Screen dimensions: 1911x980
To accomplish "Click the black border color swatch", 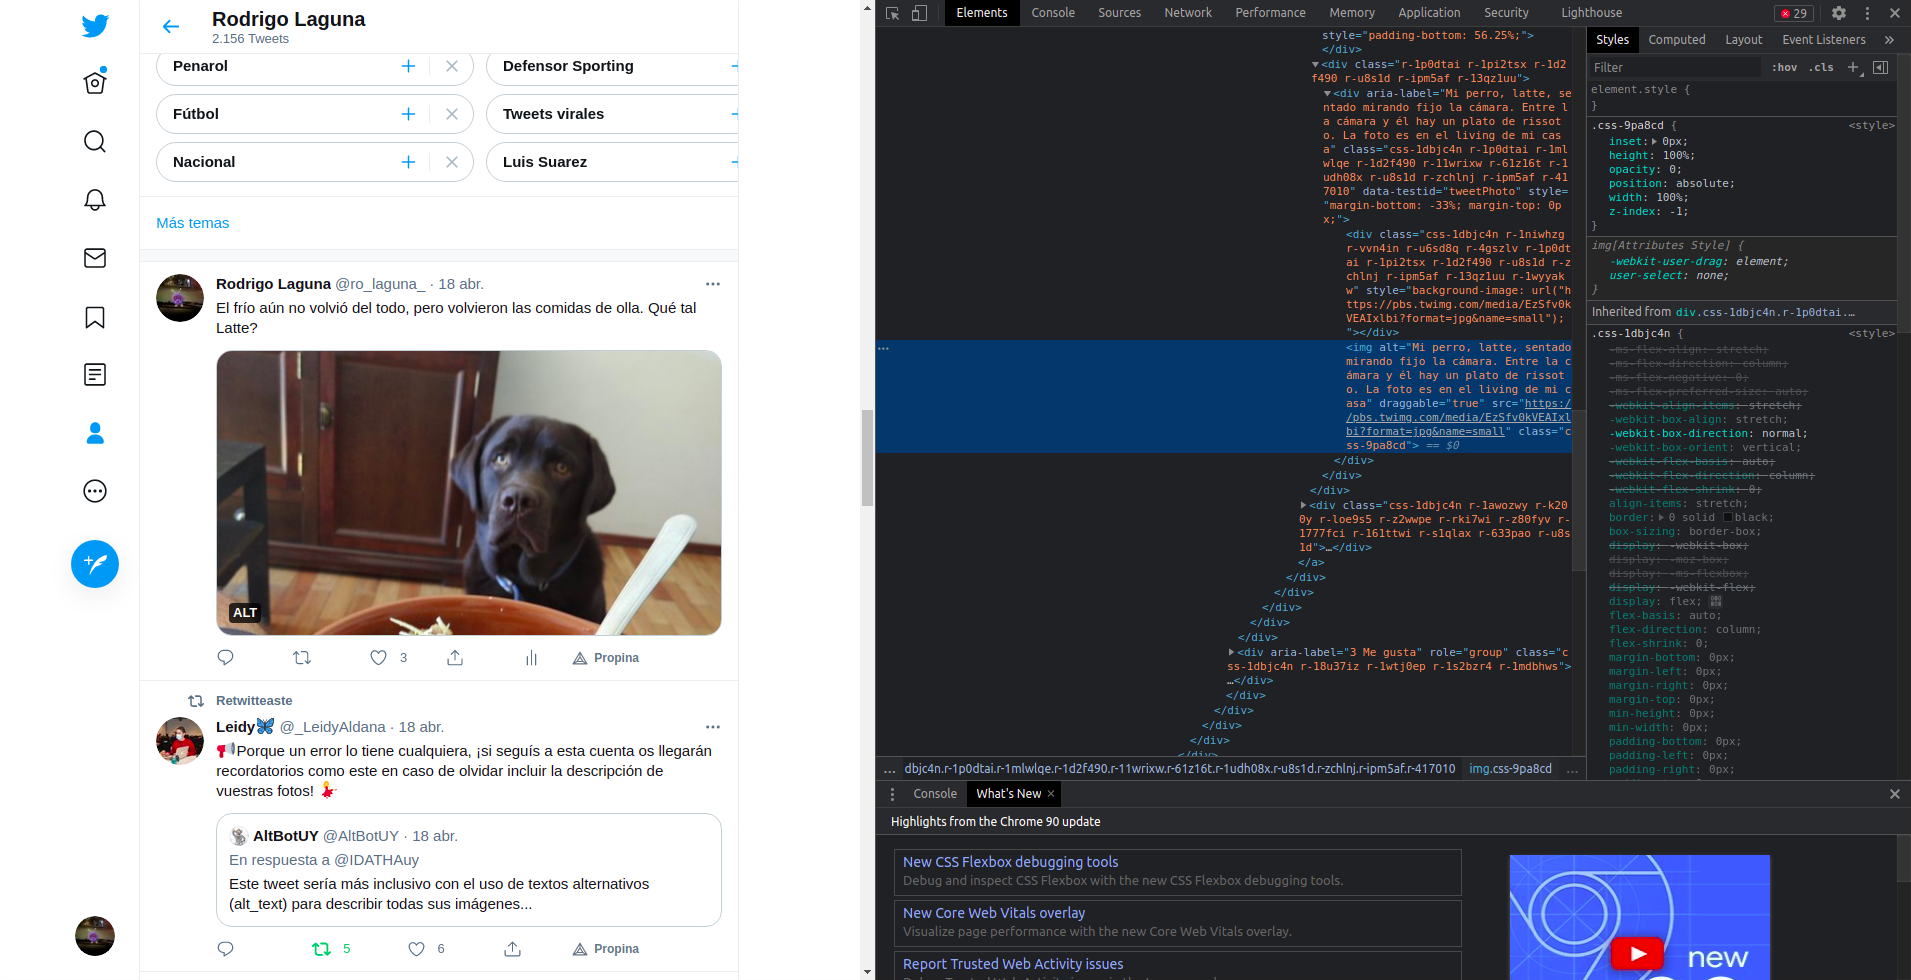I will click(x=1727, y=518).
